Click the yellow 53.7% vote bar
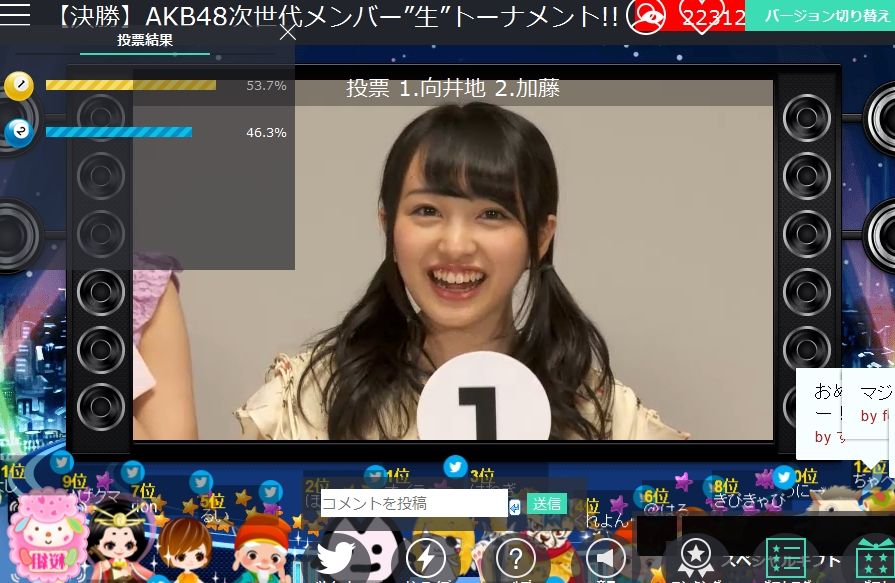Screen dimensions: 895x583 pyautogui.click(x=131, y=85)
